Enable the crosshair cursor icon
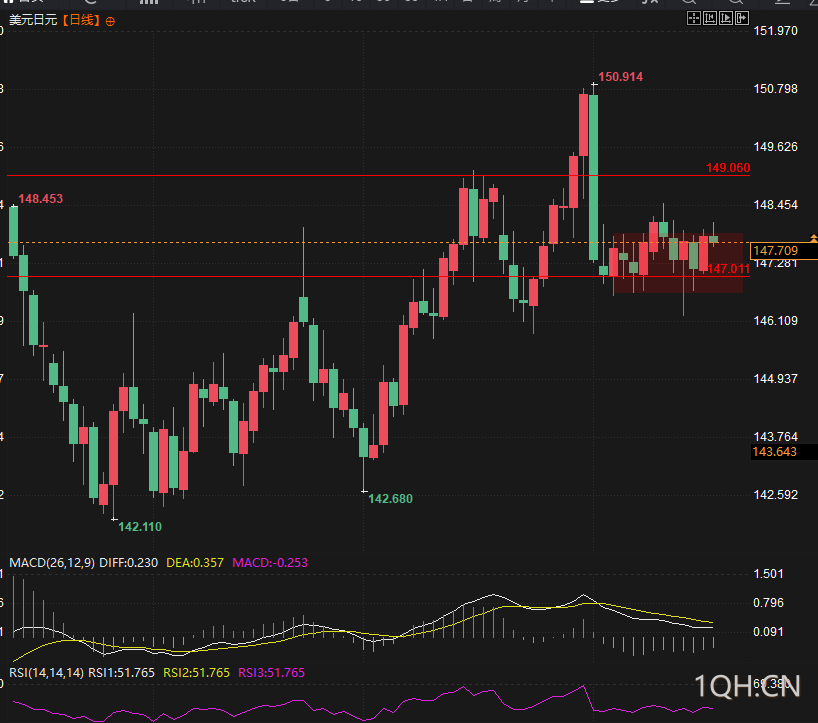 693,19
